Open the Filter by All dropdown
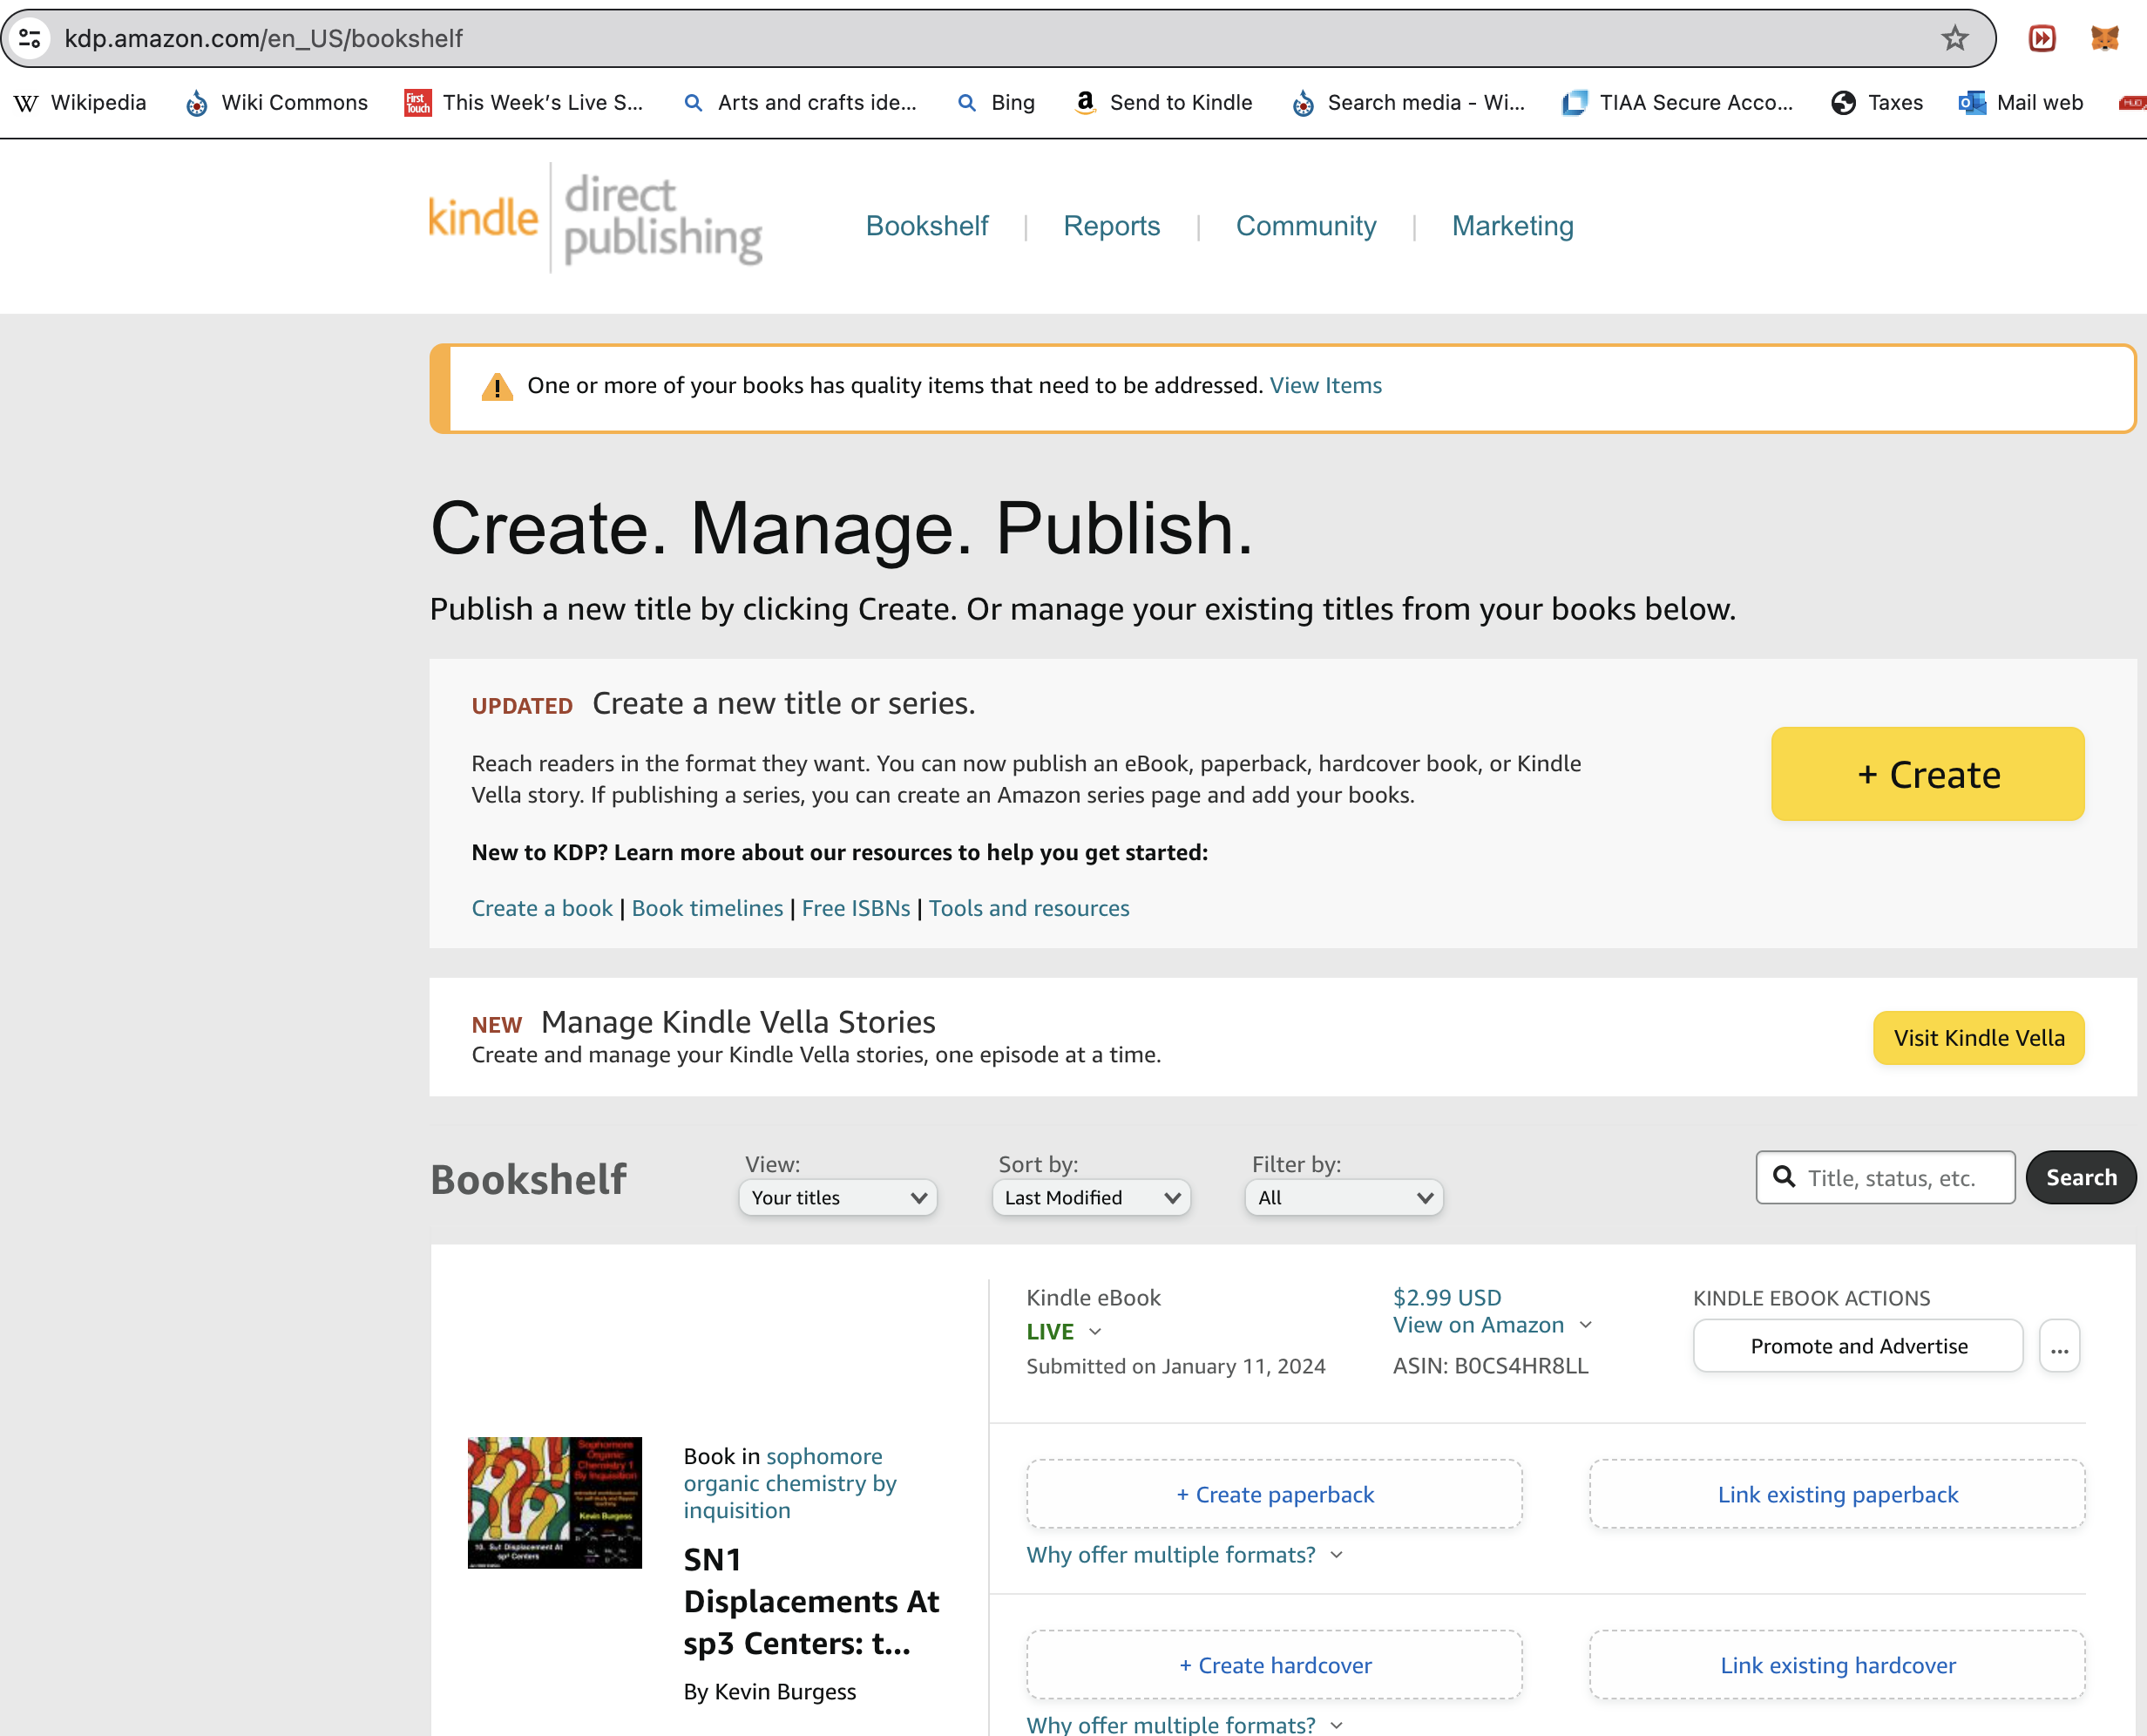The width and height of the screenshot is (2147, 1736). (1344, 1198)
